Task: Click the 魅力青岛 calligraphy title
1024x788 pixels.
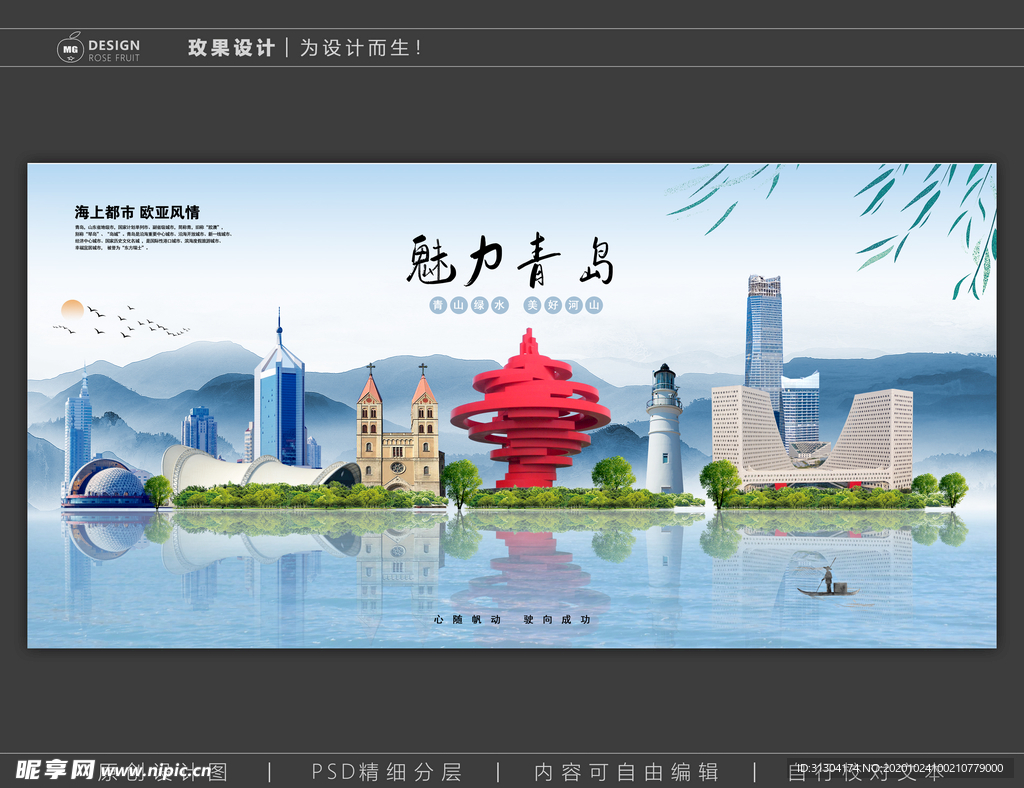Action: (510, 260)
